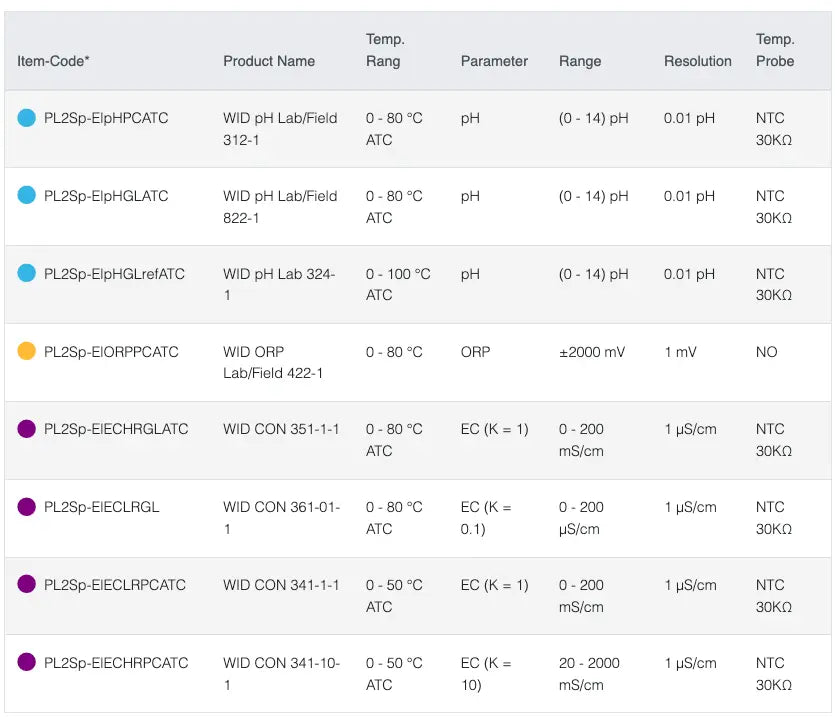This screenshot has height=717, width=835.
Task: Select the purple dot next to PL2Sp-ElECLRGL
Action: 26,507
